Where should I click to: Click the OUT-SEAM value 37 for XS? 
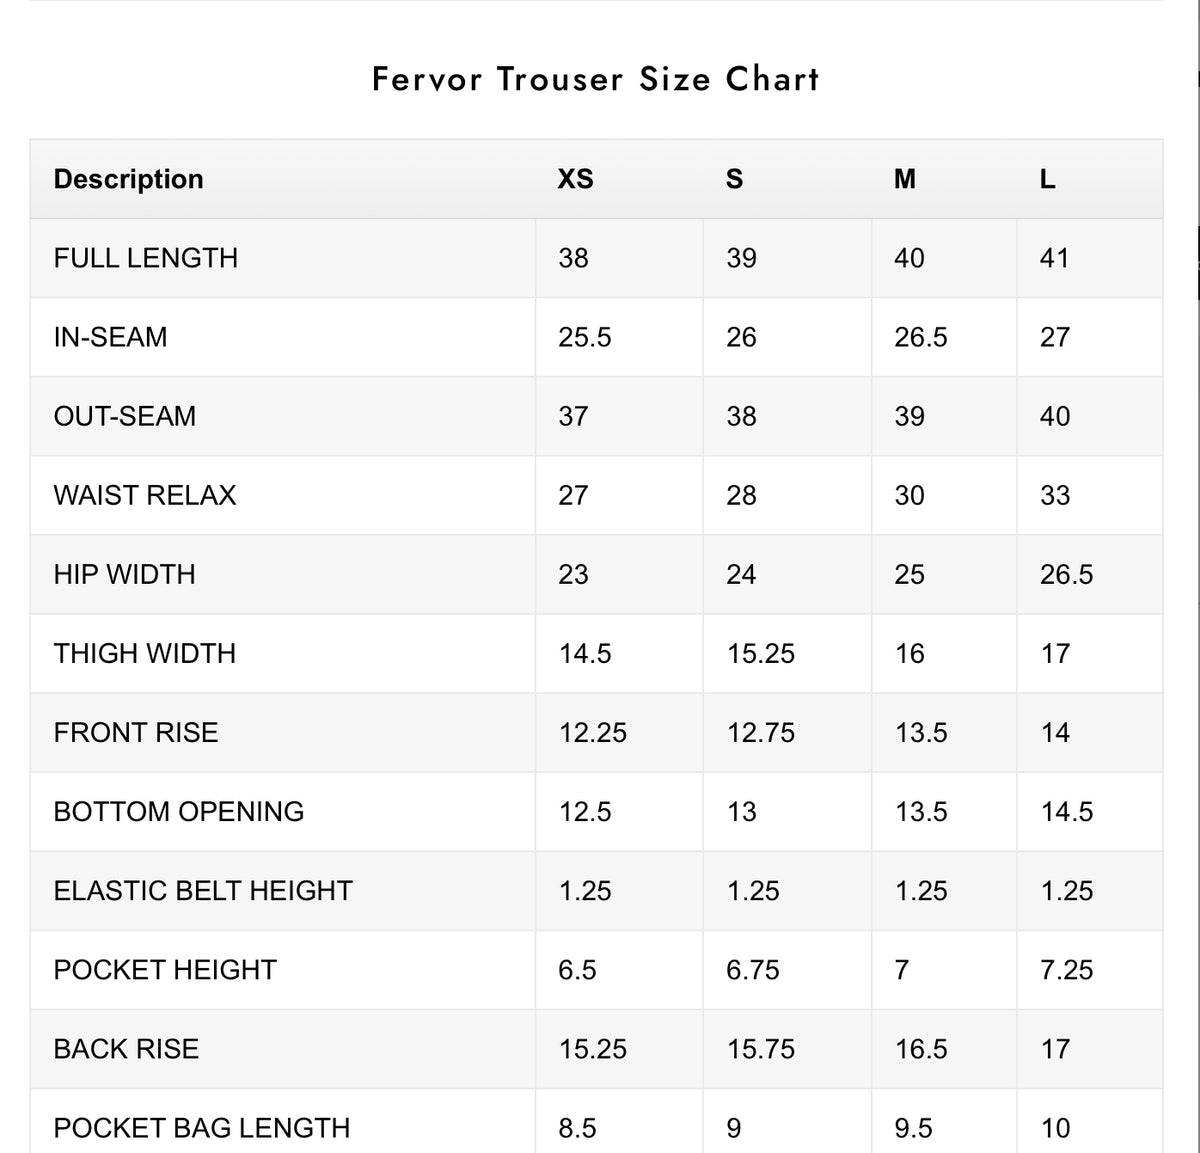pos(573,416)
